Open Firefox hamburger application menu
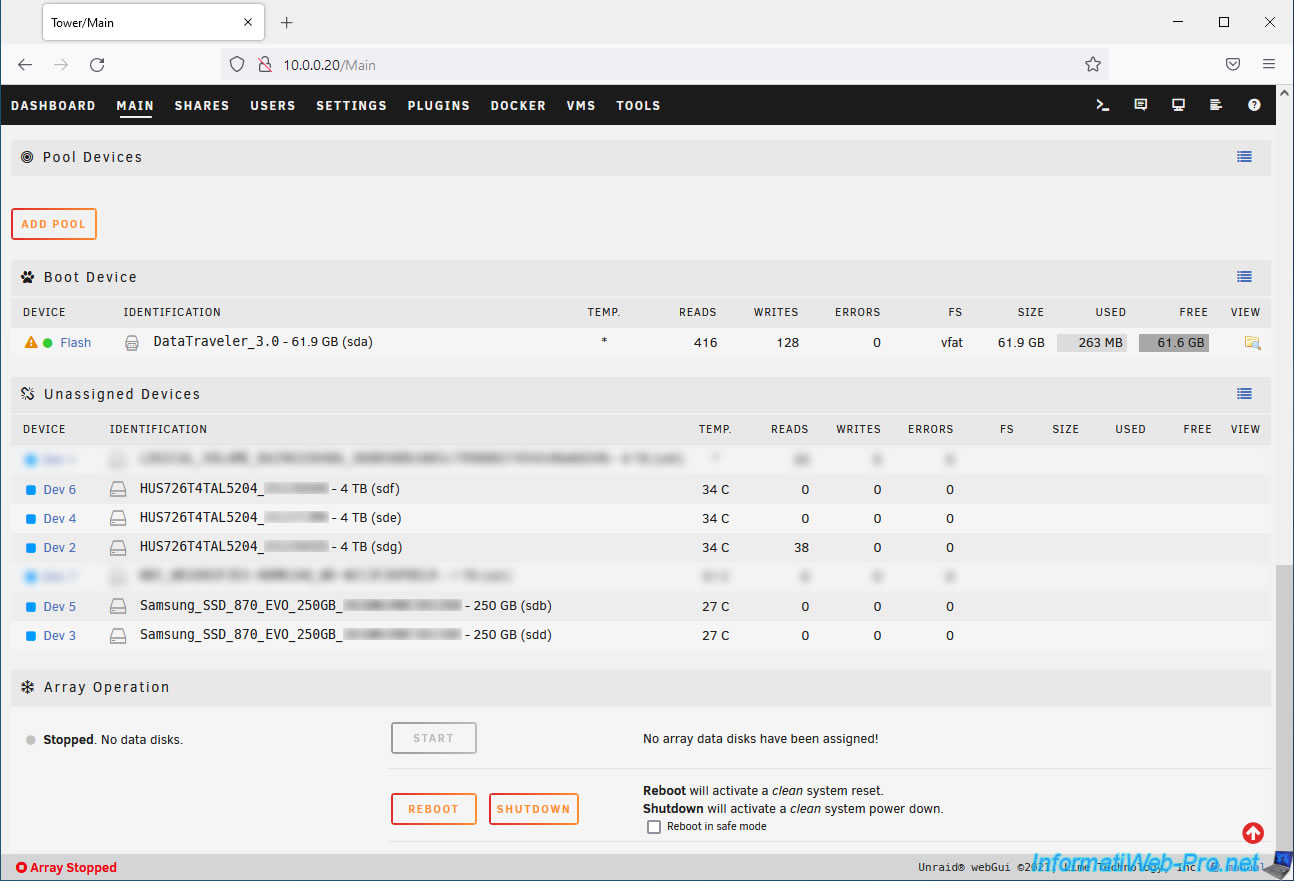Viewport: 1294px width, 881px height. (x=1269, y=65)
